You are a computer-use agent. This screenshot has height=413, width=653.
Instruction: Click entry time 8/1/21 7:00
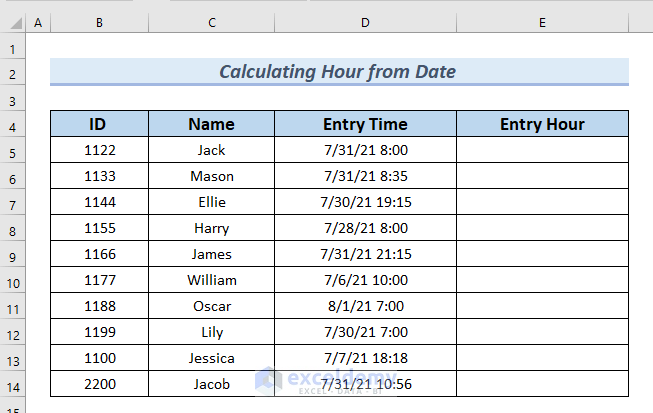pos(365,306)
